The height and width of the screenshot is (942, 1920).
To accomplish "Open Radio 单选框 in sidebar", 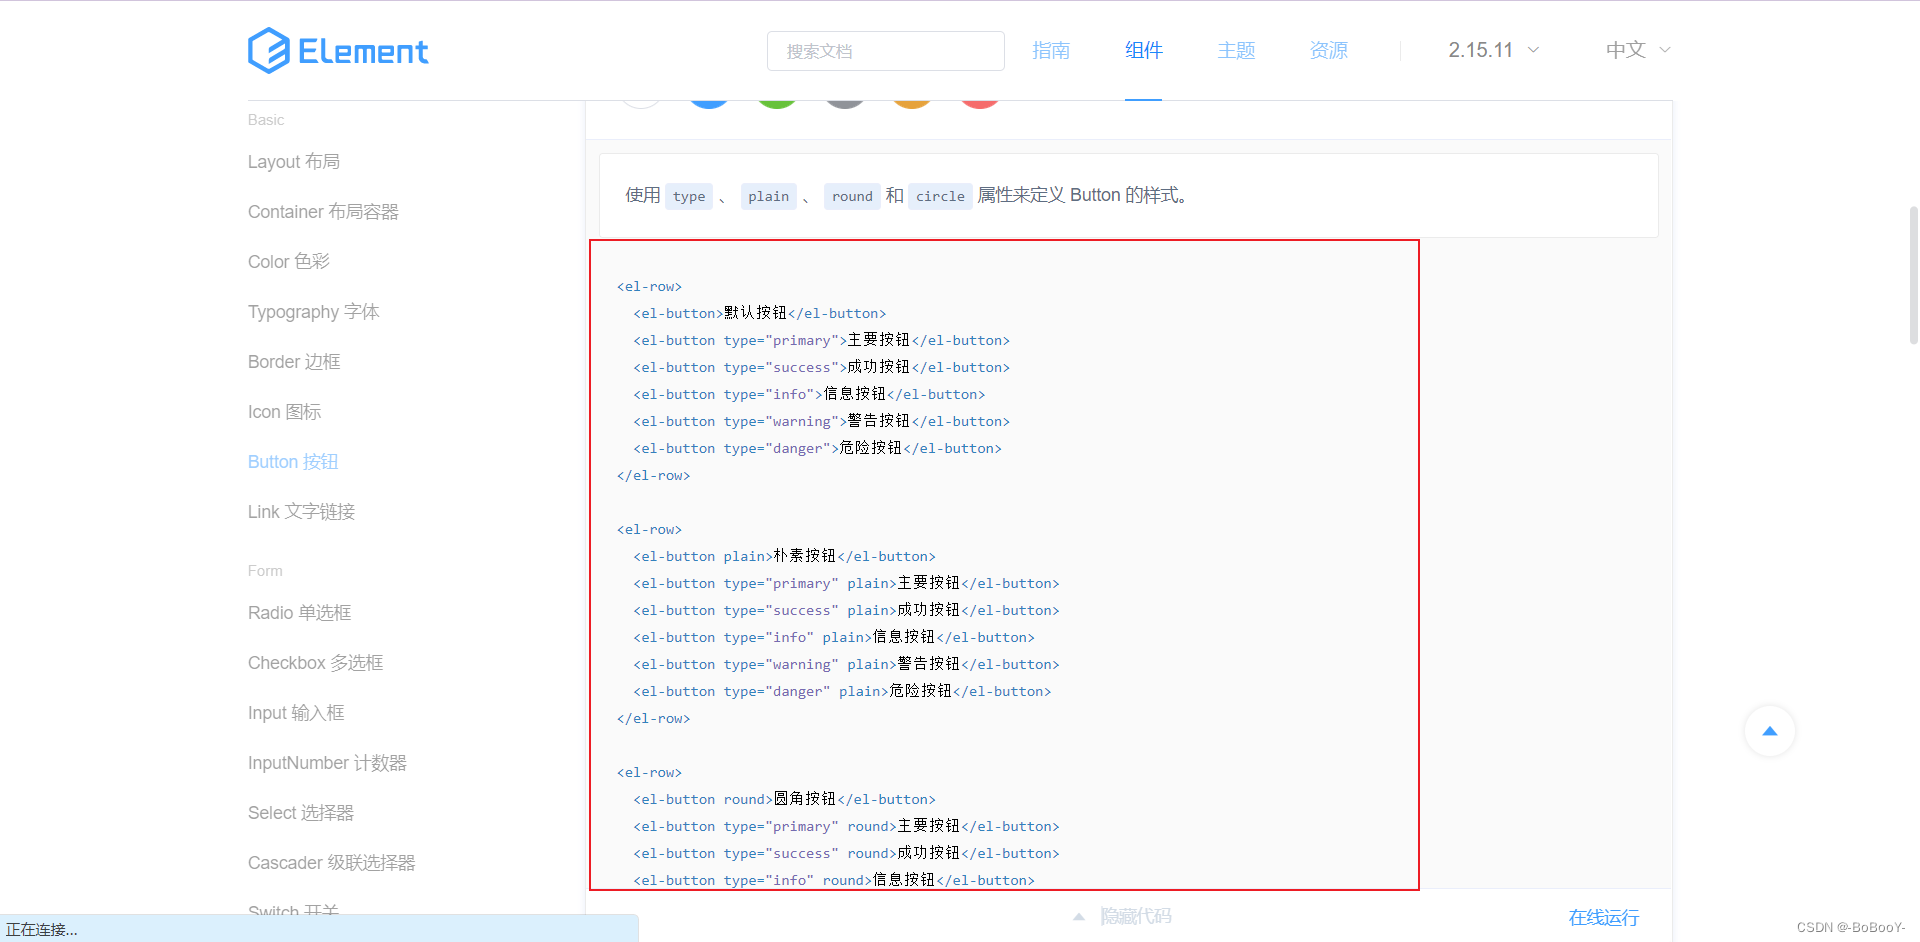I will 300,613.
